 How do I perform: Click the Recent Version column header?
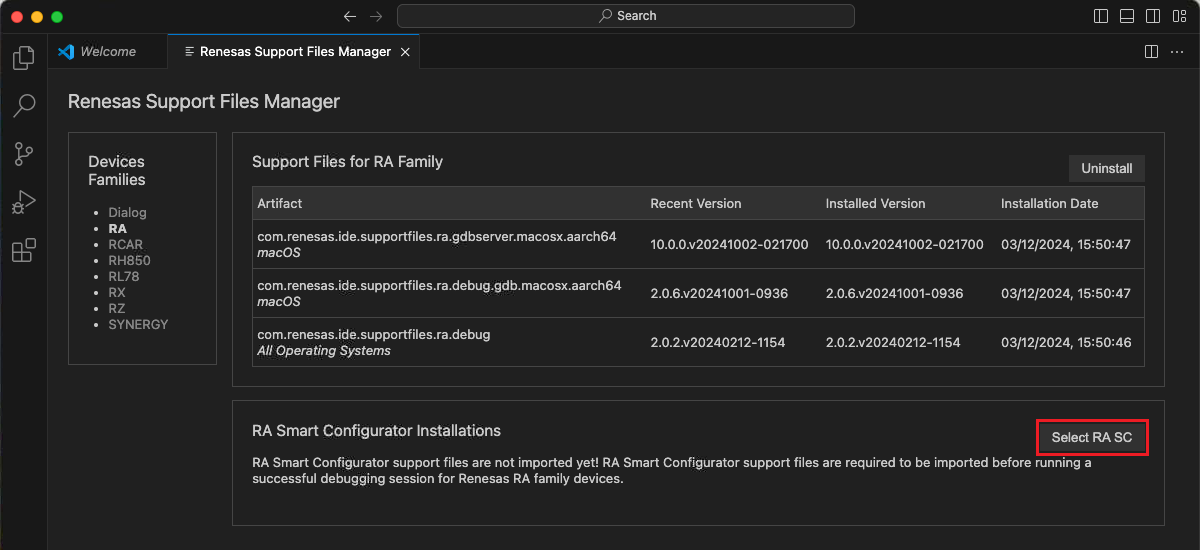[x=696, y=203]
